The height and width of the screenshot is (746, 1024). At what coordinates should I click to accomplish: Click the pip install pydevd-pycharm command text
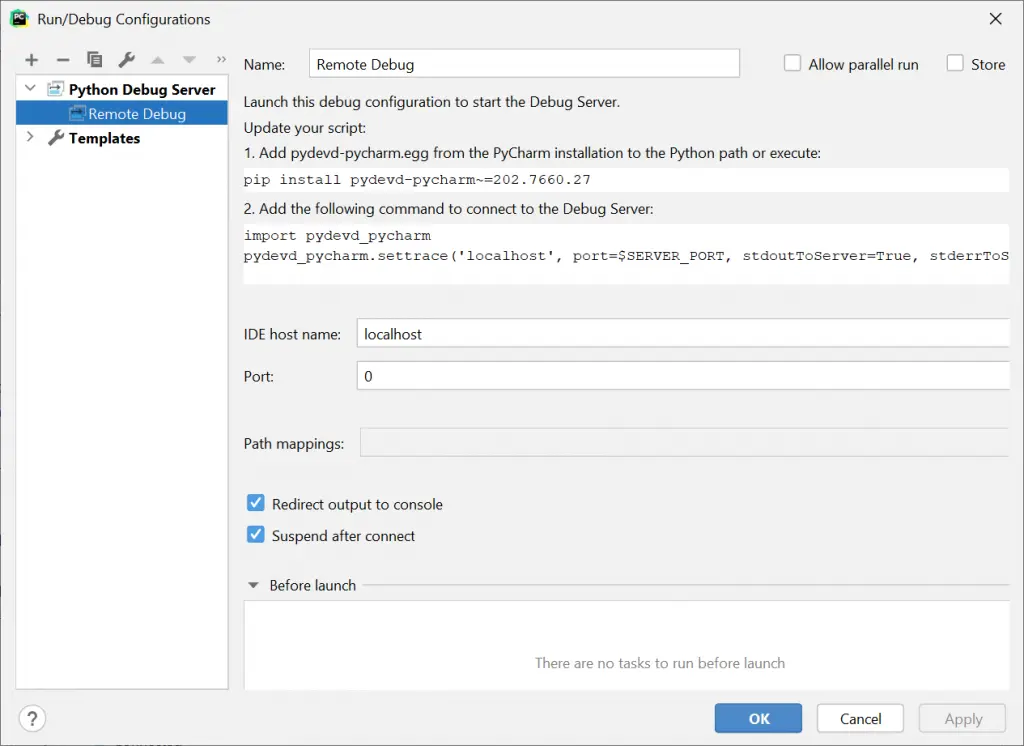[417, 180]
